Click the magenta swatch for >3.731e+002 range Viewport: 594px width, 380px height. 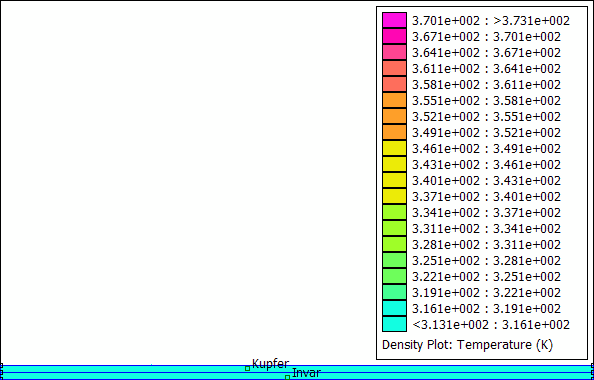pyautogui.click(x=394, y=20)
